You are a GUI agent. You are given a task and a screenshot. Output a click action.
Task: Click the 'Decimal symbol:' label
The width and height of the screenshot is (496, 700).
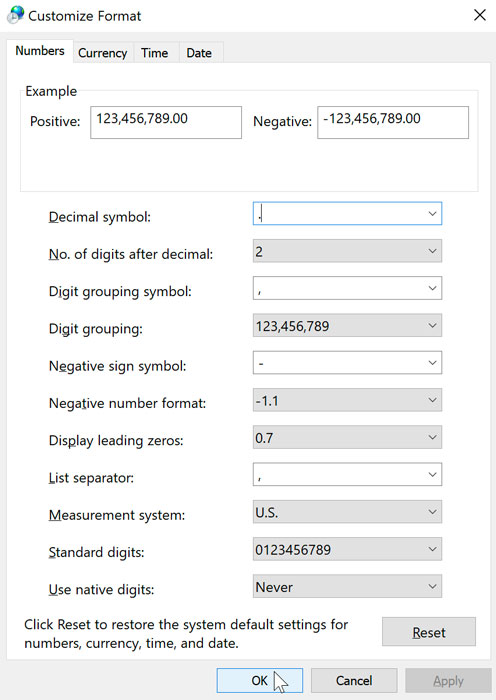[x=100, y=217]
